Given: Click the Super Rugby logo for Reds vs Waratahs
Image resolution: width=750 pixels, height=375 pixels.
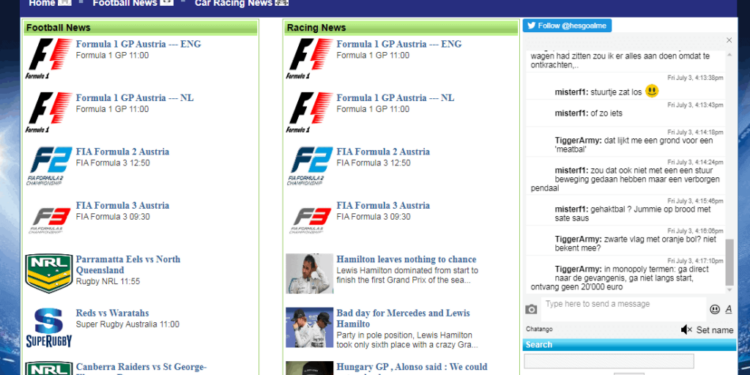Looking at the screenshot, I should pos(49,328).
